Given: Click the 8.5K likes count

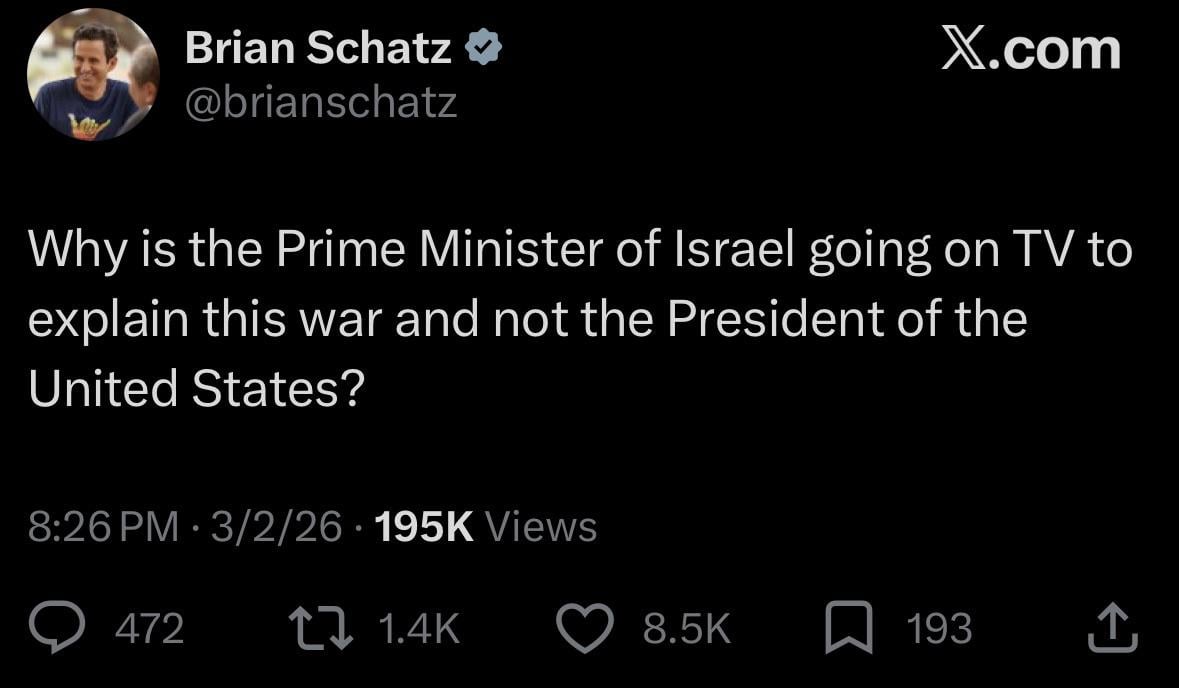Looking at the screenshot, I should coord(687,629).
